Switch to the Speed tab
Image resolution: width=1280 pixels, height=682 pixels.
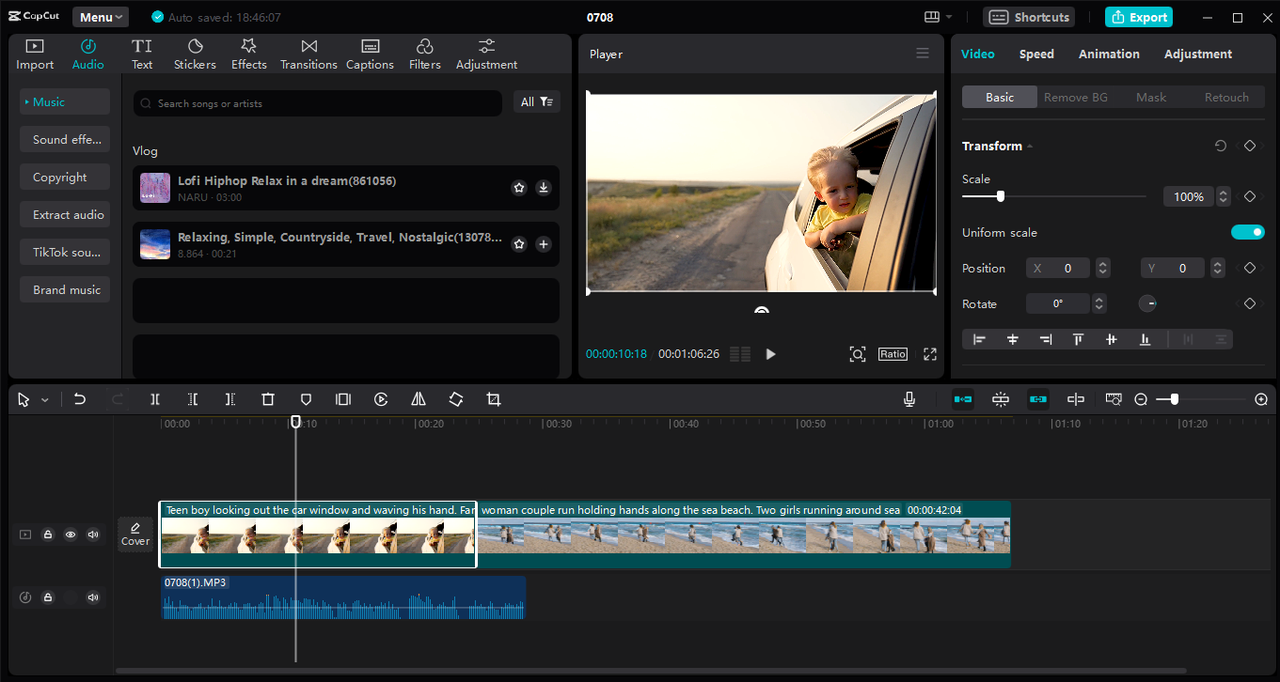[1036, 54]
